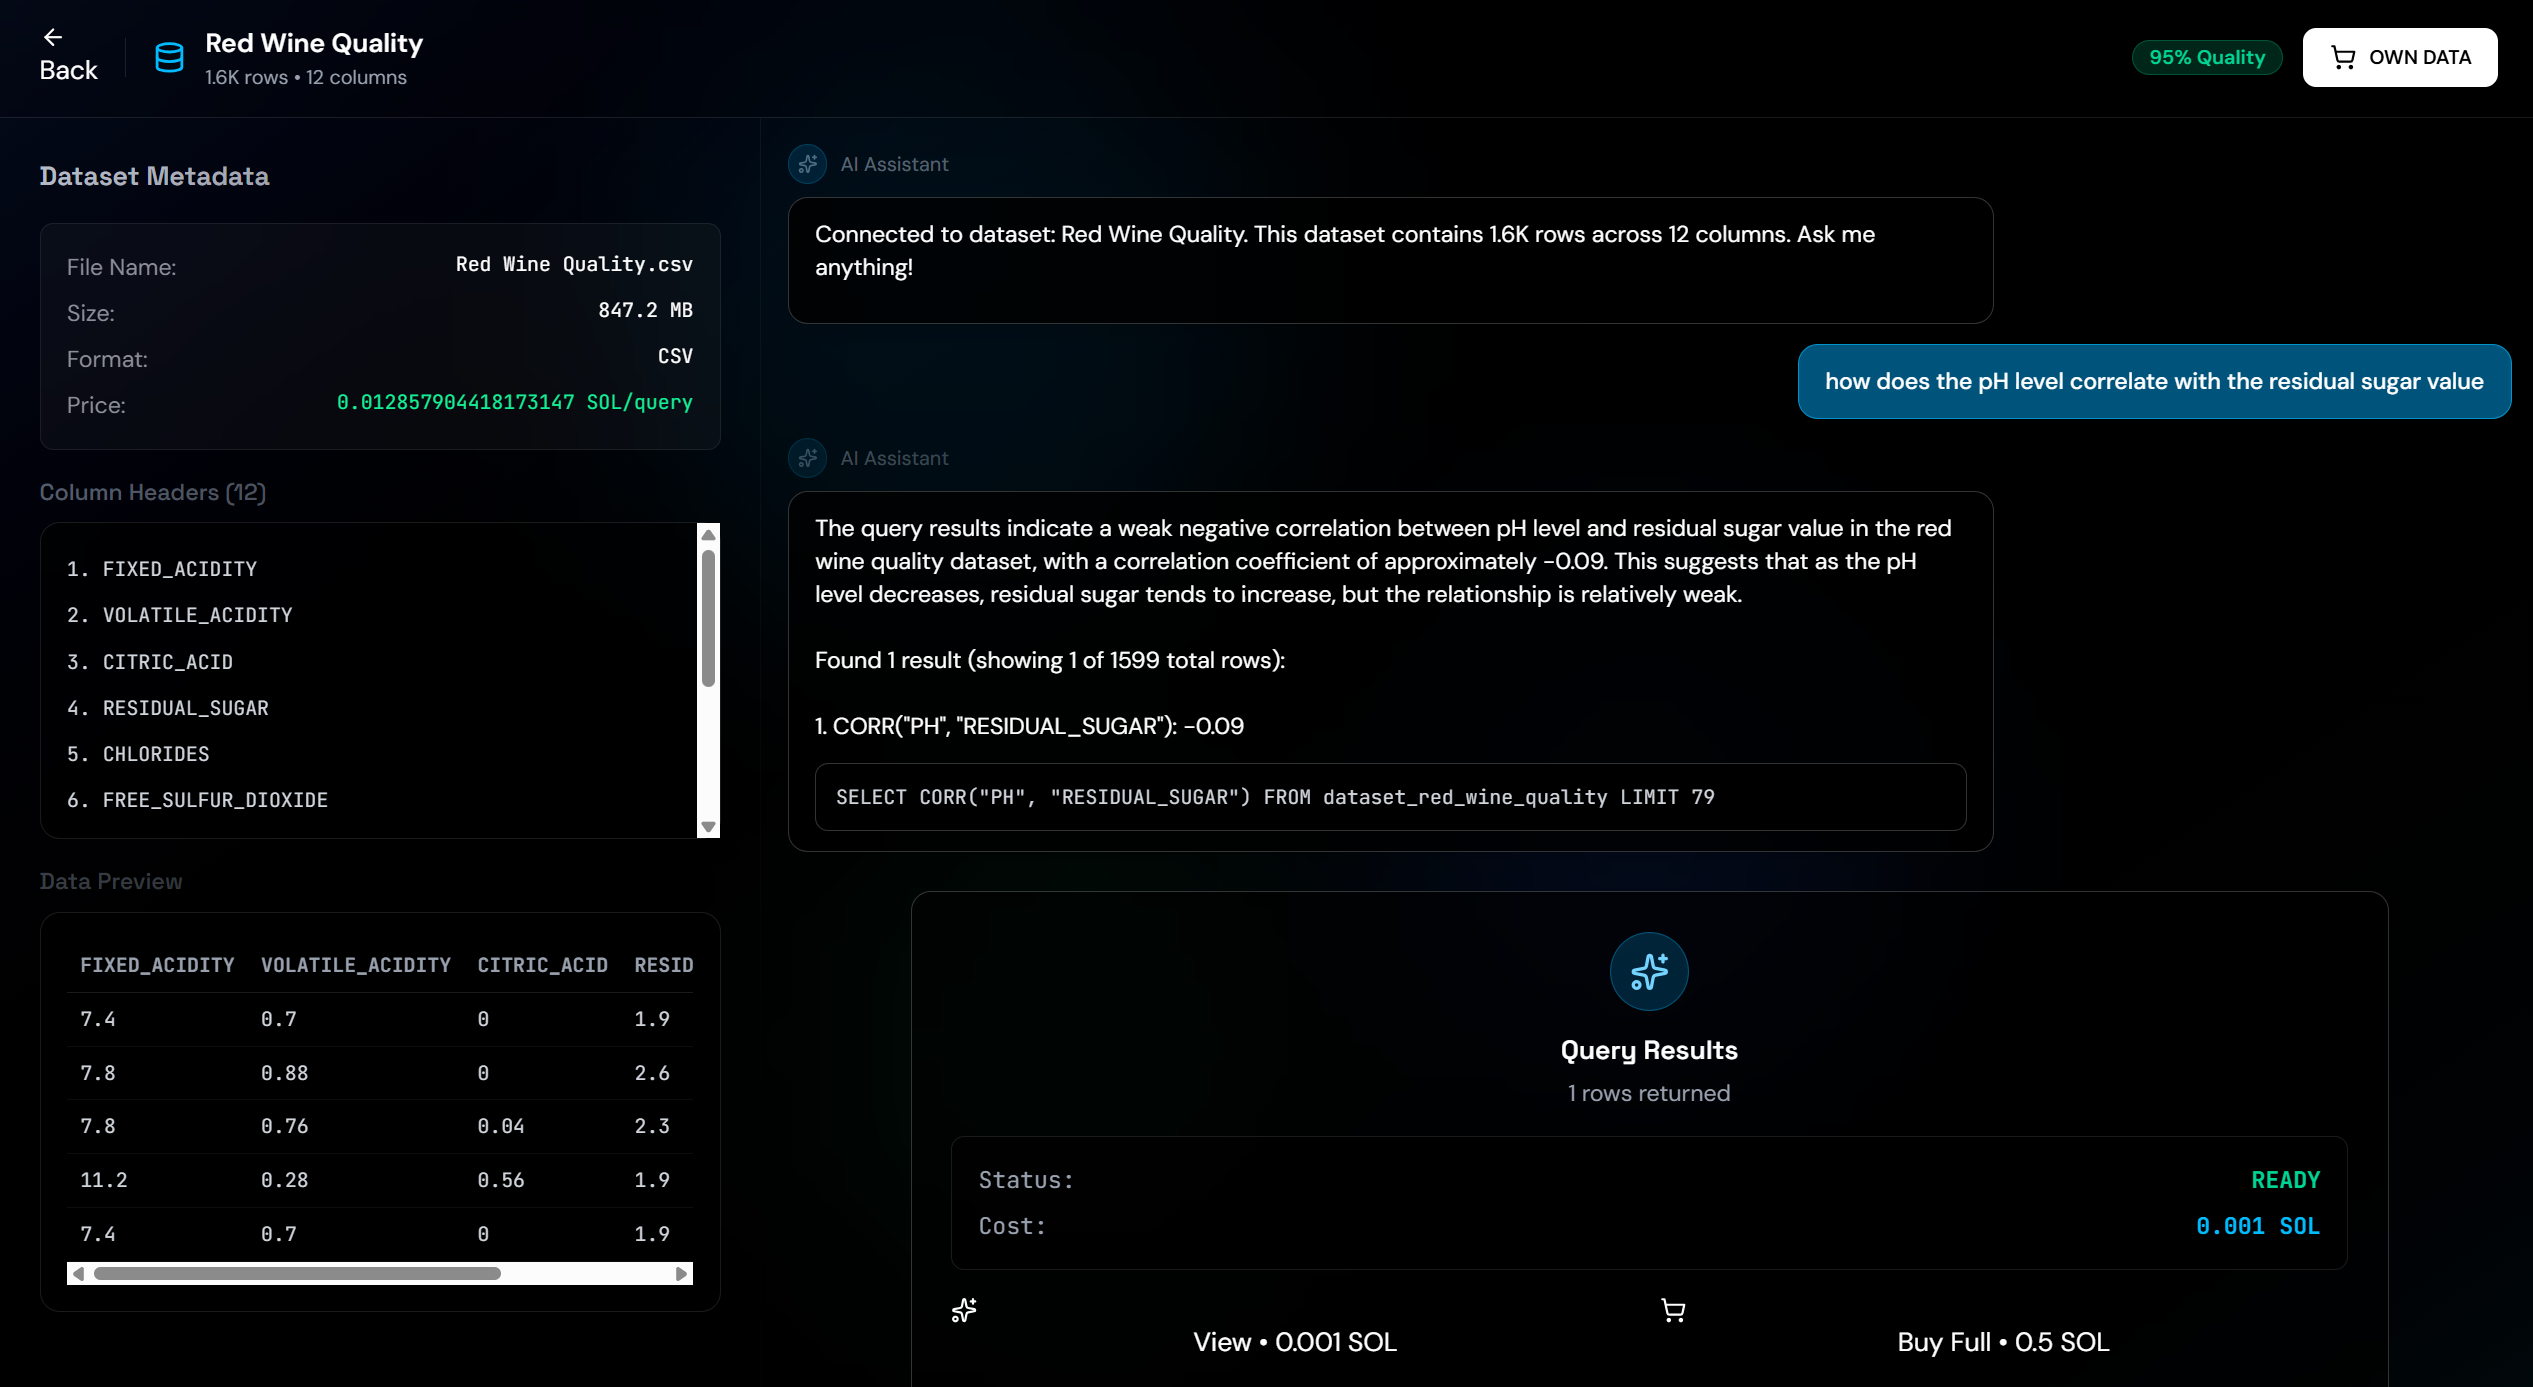Click the sparkle icon next to View option
Image resolution: width=2533 pixels, height=1387 pixels.
(x=964, y=1310)
